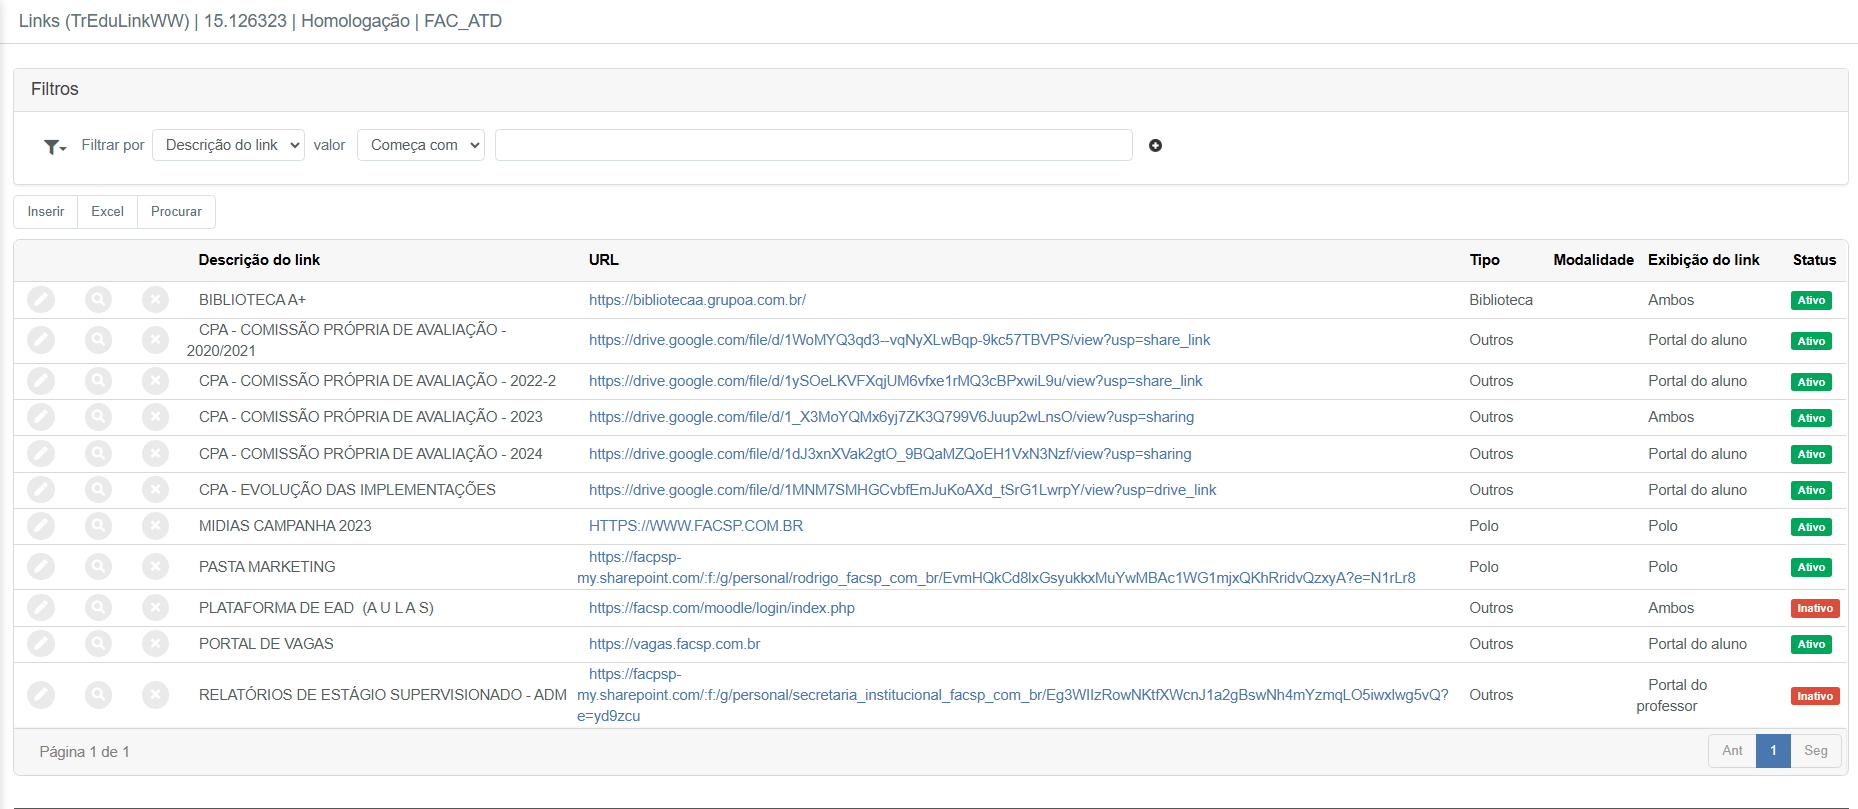This screenshot has height=809, width=1858.
Task: Go to page 1 in pagination
Action: 1772,751
